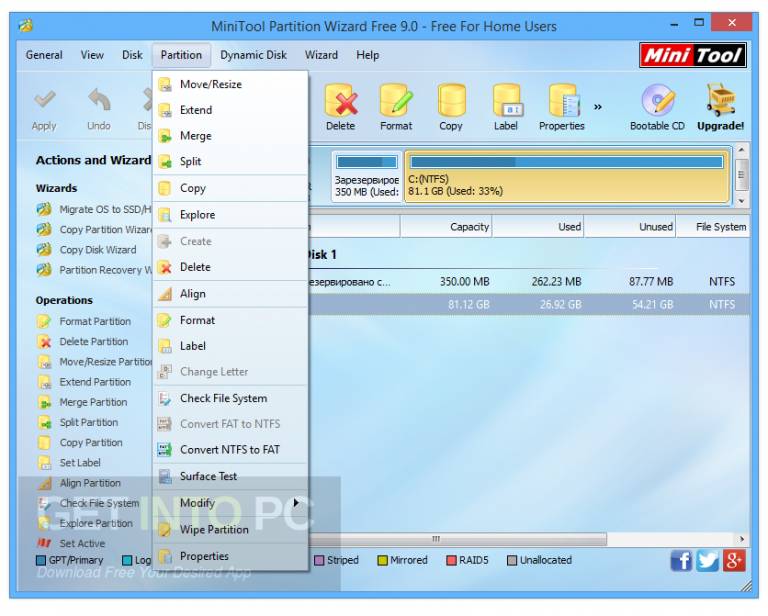Viewport: 768px width, 616px height.
Task: Expand the toolbar overflow chevron
Action: point(598,107)
